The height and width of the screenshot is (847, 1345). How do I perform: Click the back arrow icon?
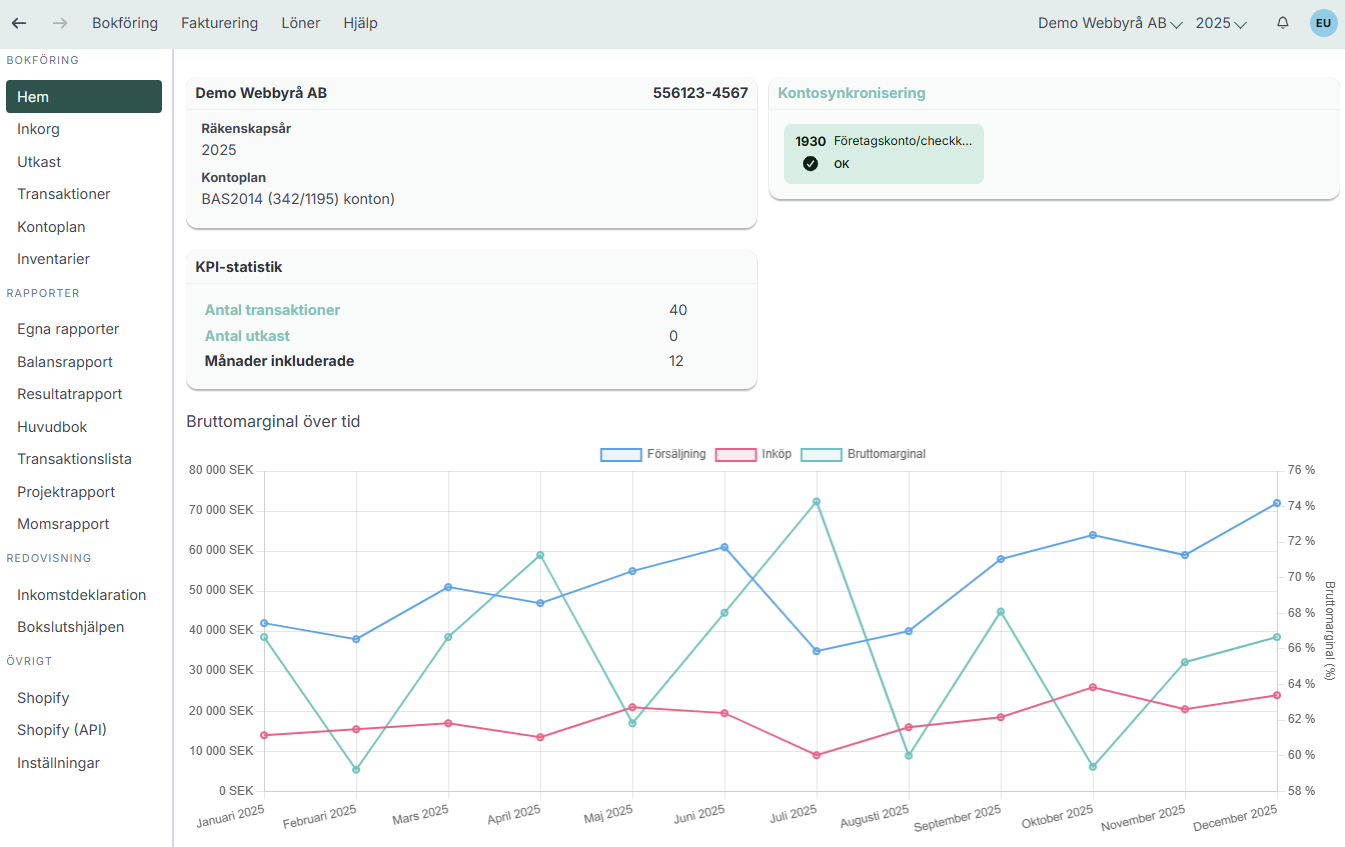(19, 23)
